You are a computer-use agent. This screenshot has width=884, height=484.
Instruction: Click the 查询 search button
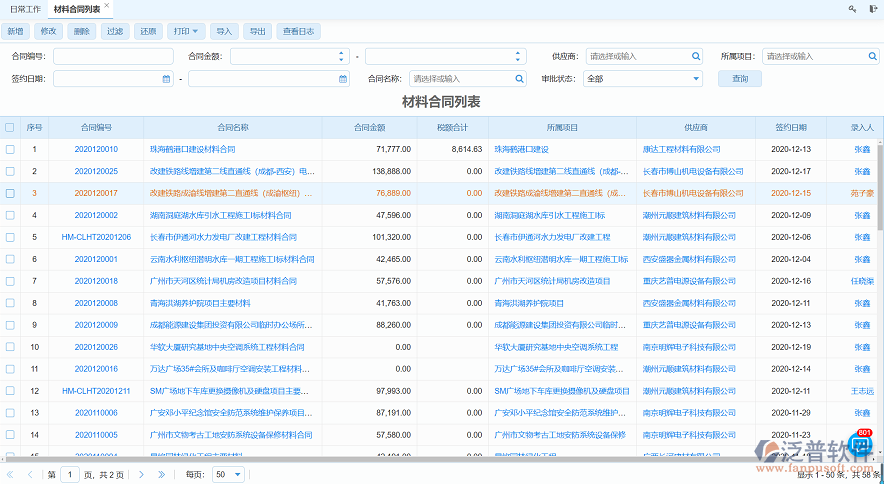point(739,78)
